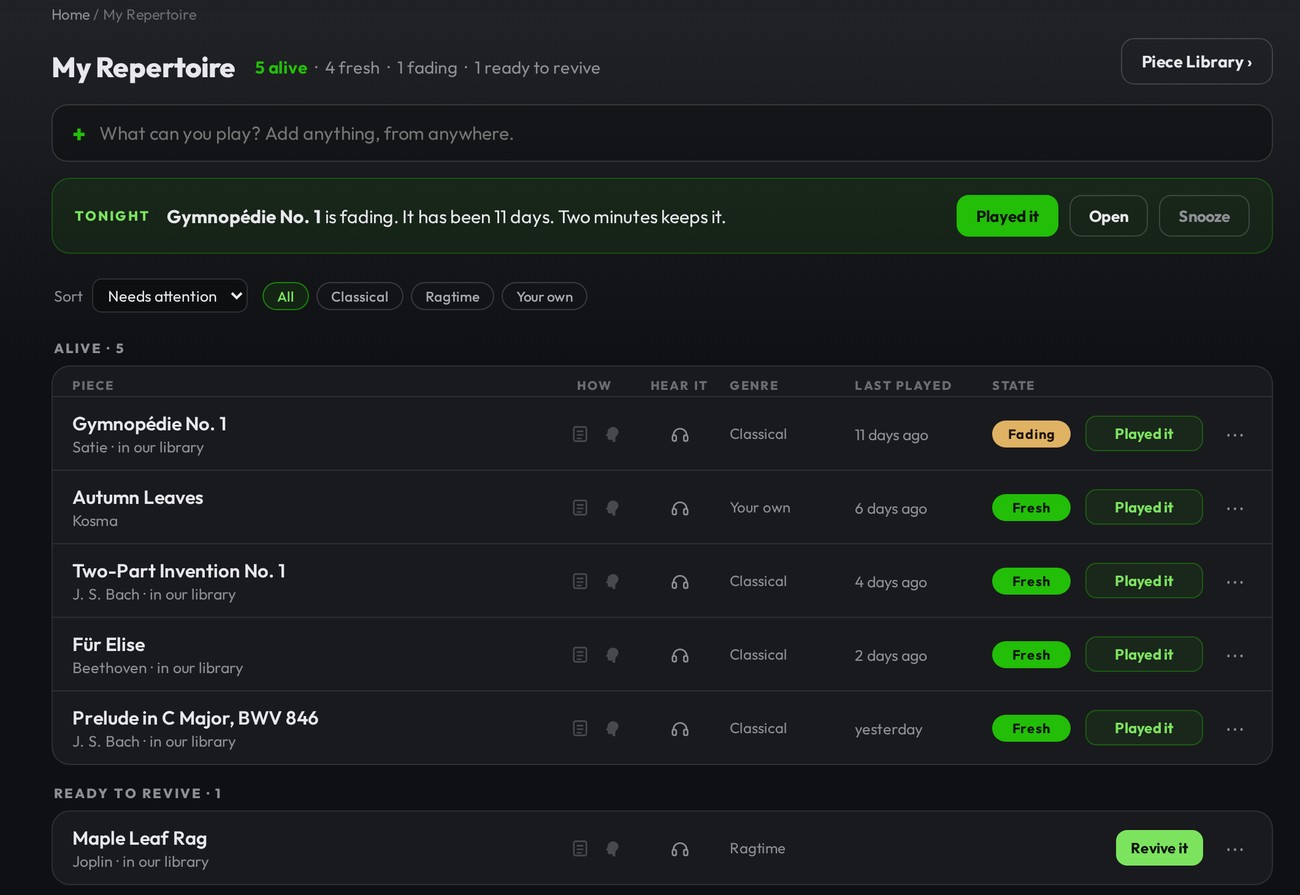
Task: Click the 'Prelude in C Major, BWV 846' title
Action: [195, 718]
